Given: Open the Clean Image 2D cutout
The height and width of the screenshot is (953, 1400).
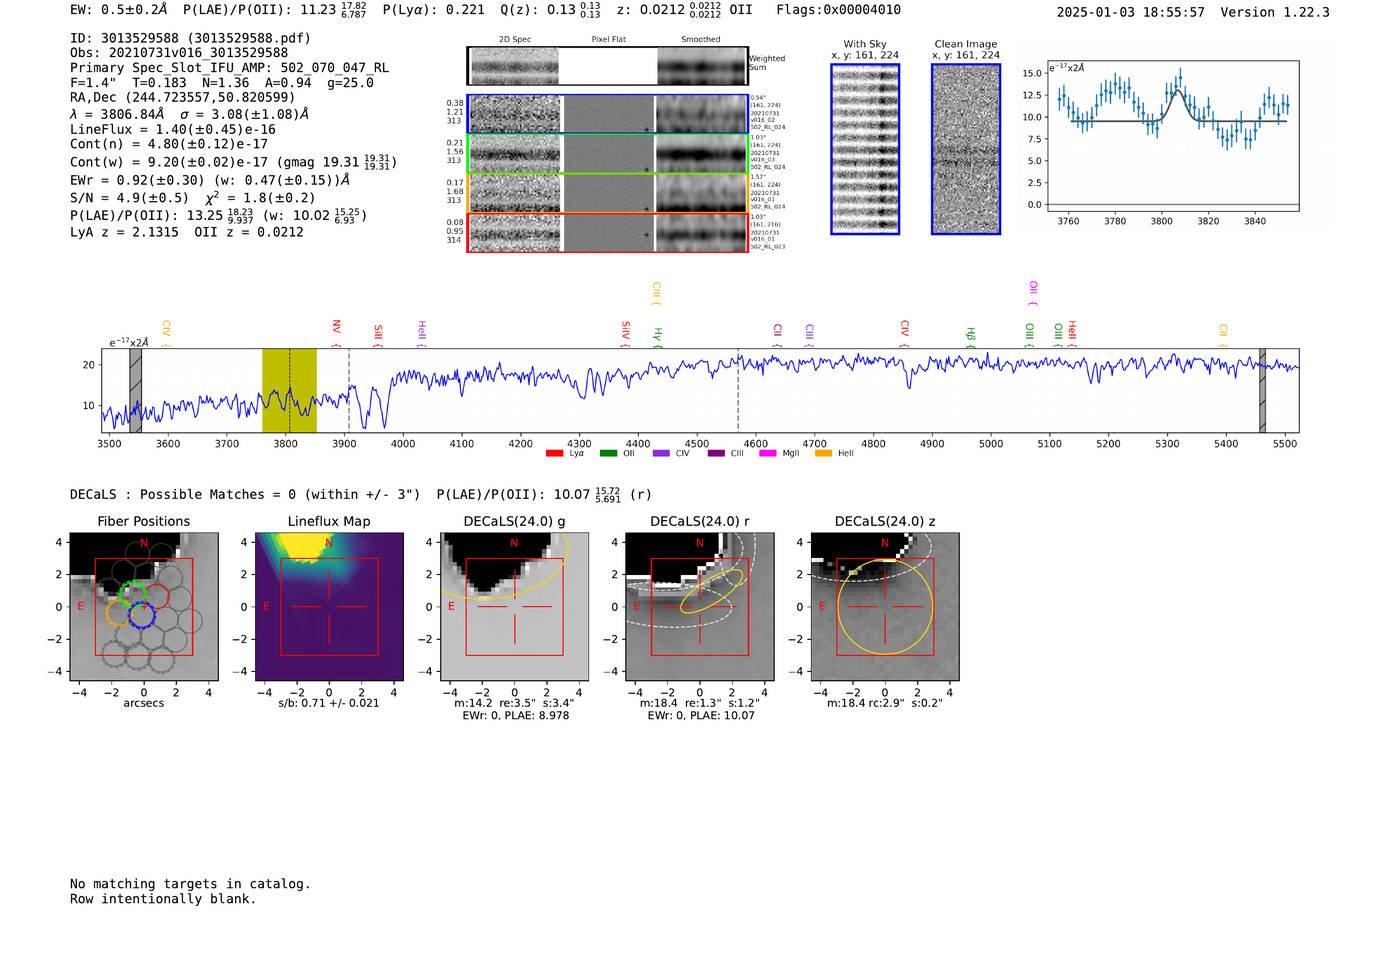Looking at the screenshot, I should (966, 149).
